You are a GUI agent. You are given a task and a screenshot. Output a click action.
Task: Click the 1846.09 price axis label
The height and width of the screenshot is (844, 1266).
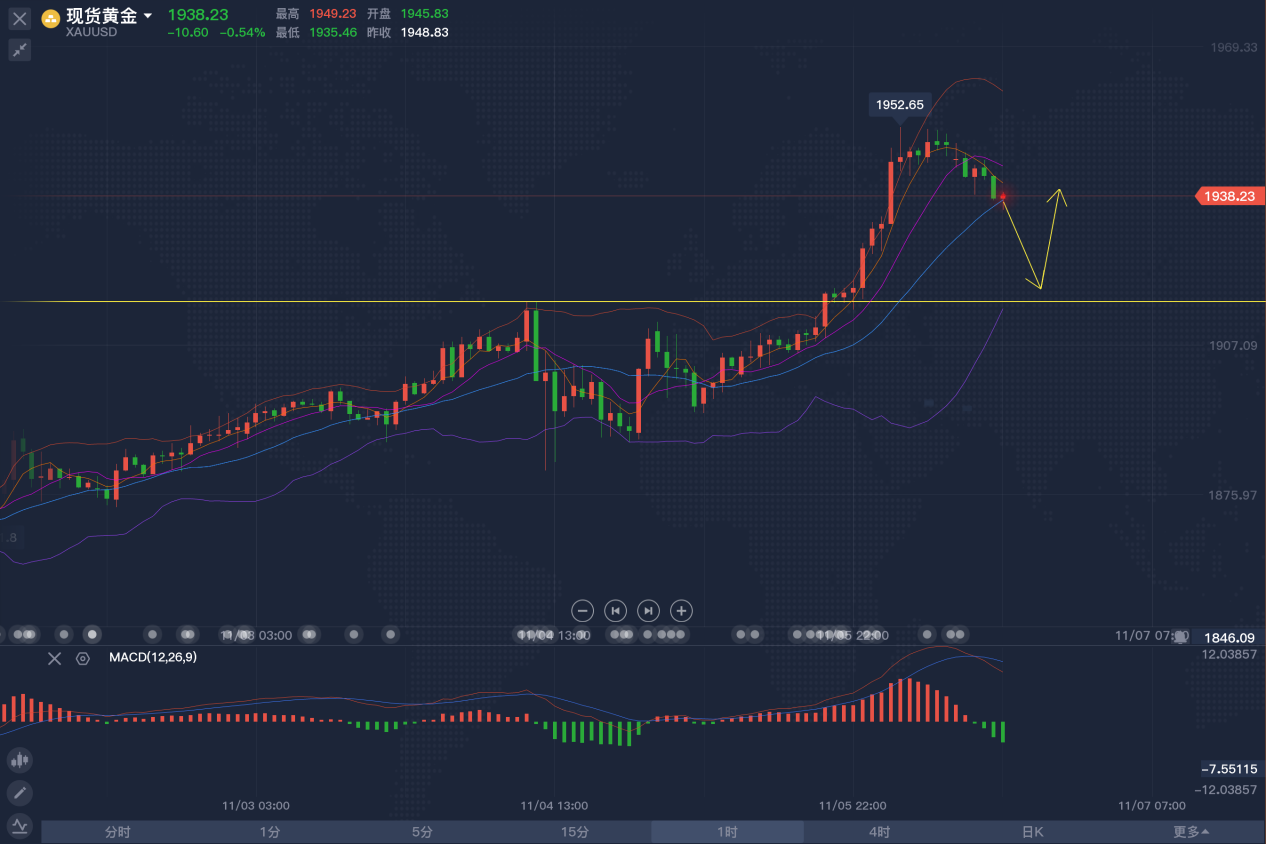[x=1229, y=637]
